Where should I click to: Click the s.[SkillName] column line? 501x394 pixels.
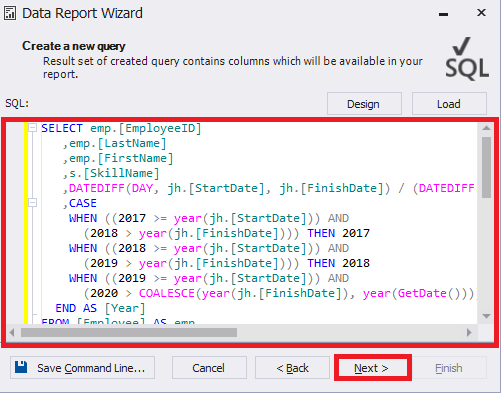111,173
